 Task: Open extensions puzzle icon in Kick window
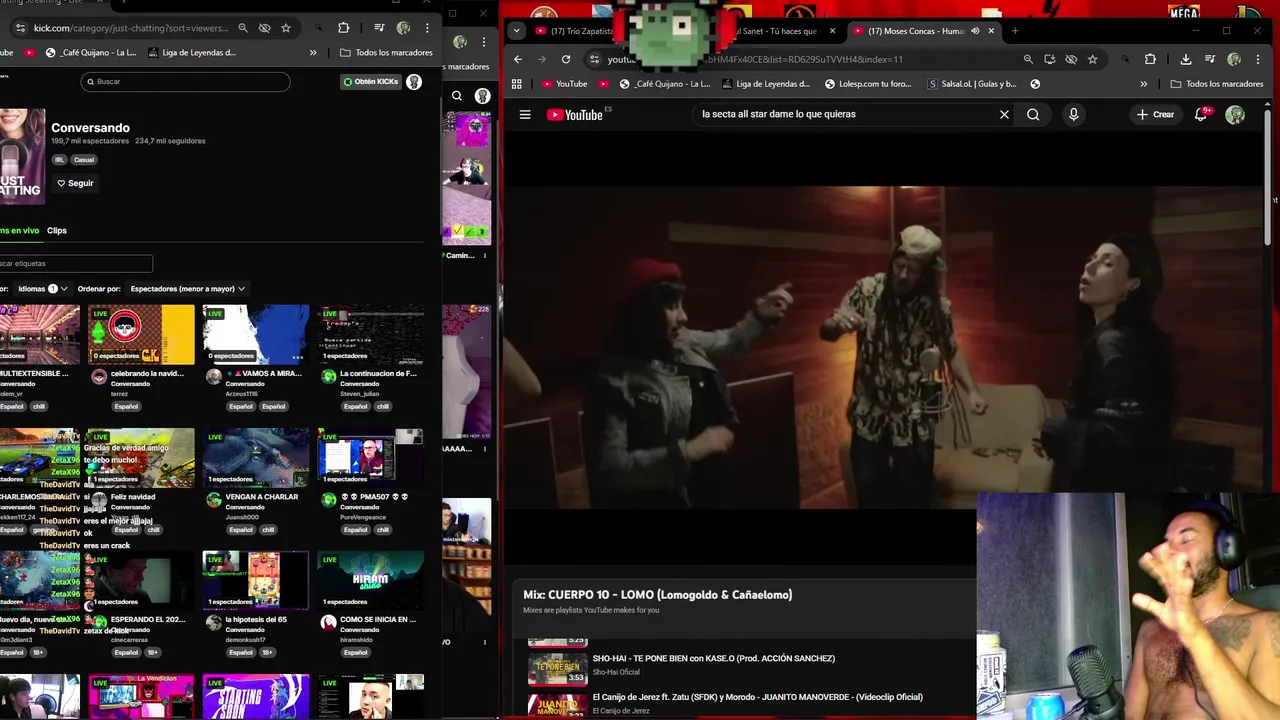pyautogui.click(x=344, y=28)
